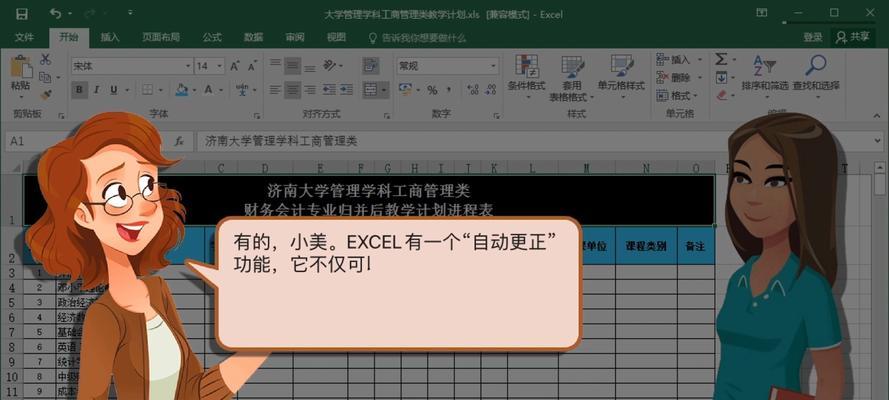Open Conditional Formatting (条件格式)
This screenshot has width=889, height=400.
526,75
